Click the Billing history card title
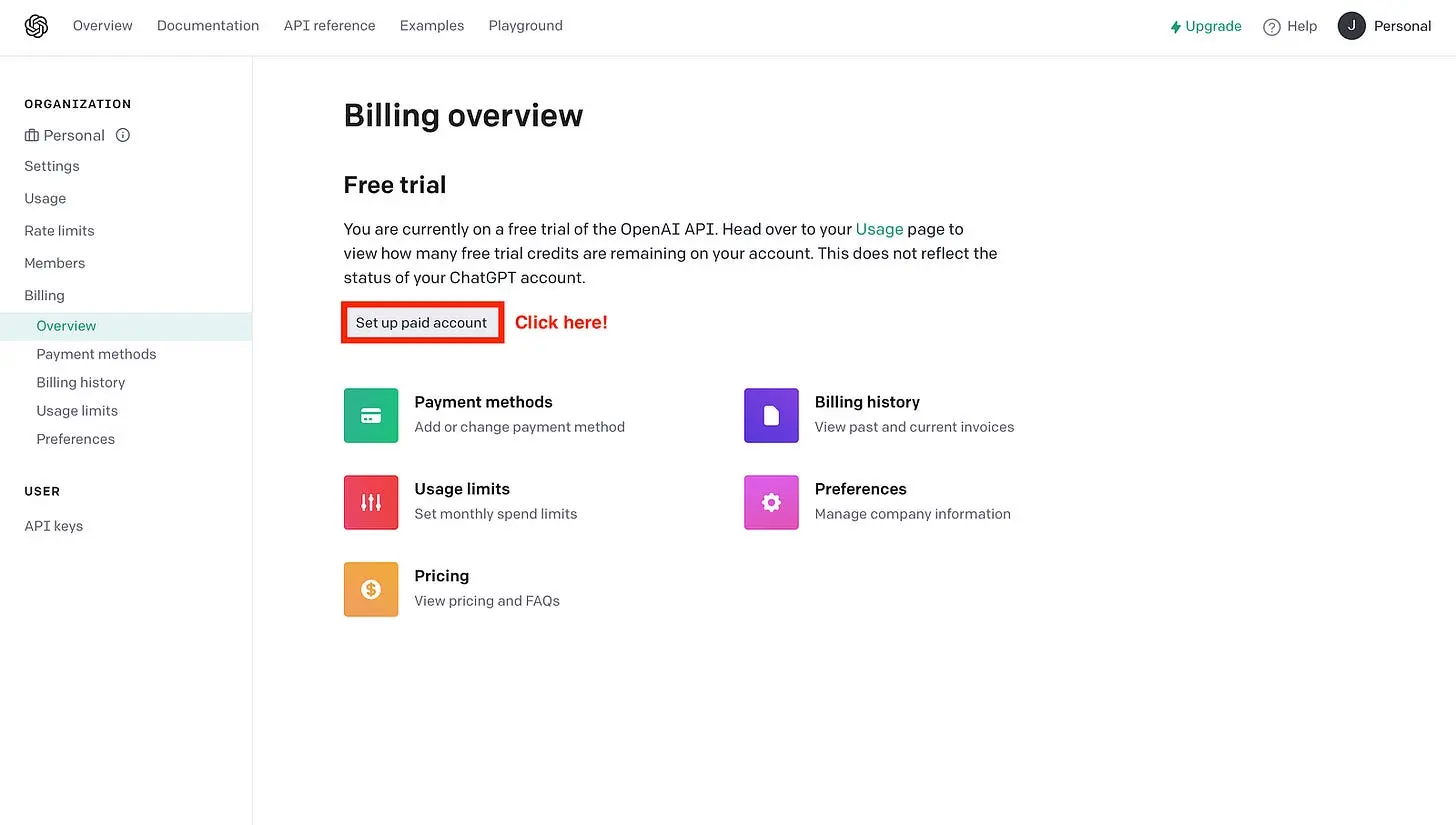Screen dimensions: 1456x825 click(x=867, y=402)
